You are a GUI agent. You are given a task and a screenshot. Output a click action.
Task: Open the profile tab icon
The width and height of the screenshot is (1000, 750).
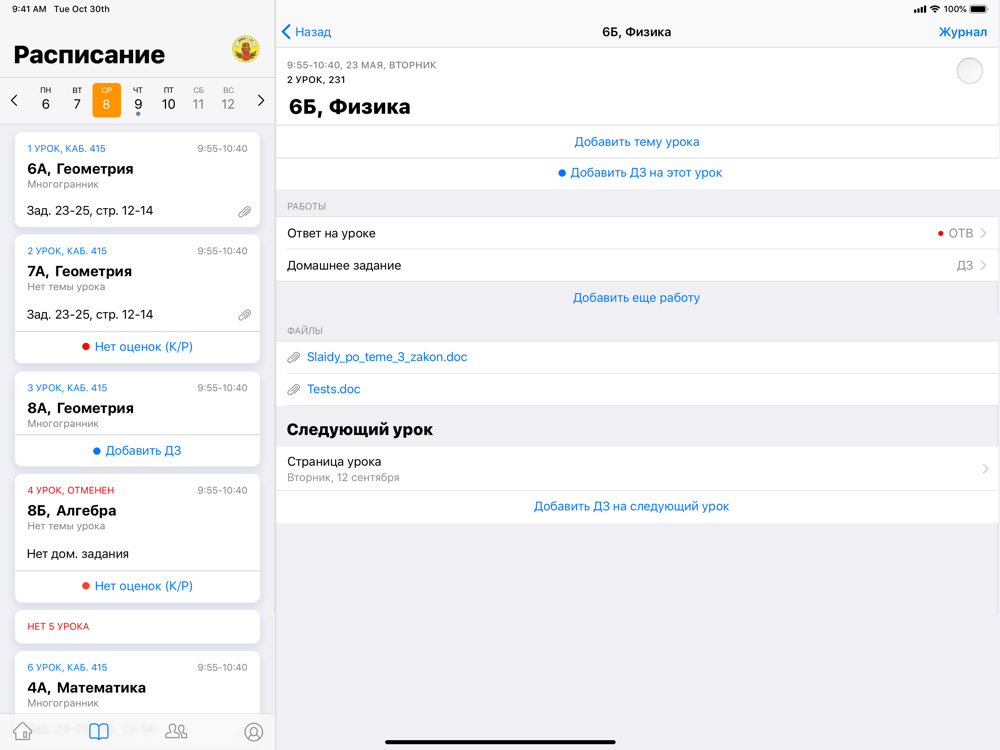coord(253,732)
